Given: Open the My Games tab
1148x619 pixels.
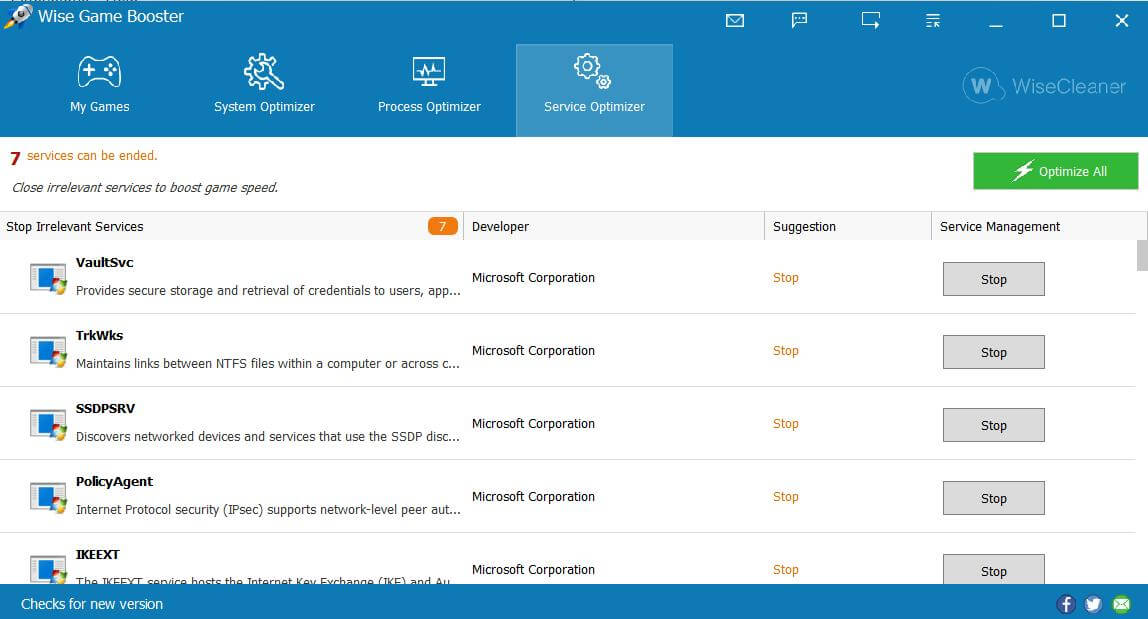Looking at the screenshot, I should tap(100, 86).
